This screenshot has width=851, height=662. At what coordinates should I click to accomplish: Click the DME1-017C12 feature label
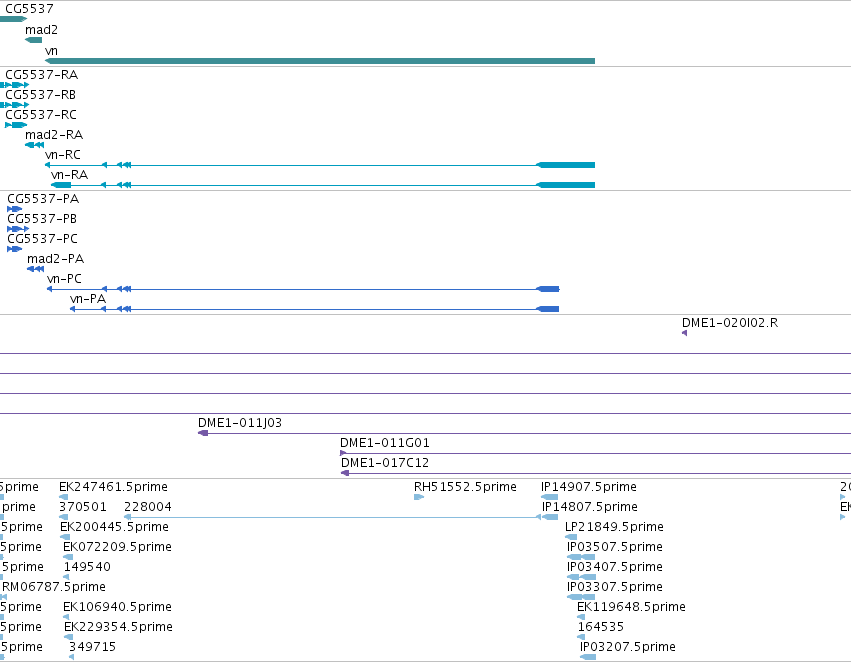coord(385,463)
